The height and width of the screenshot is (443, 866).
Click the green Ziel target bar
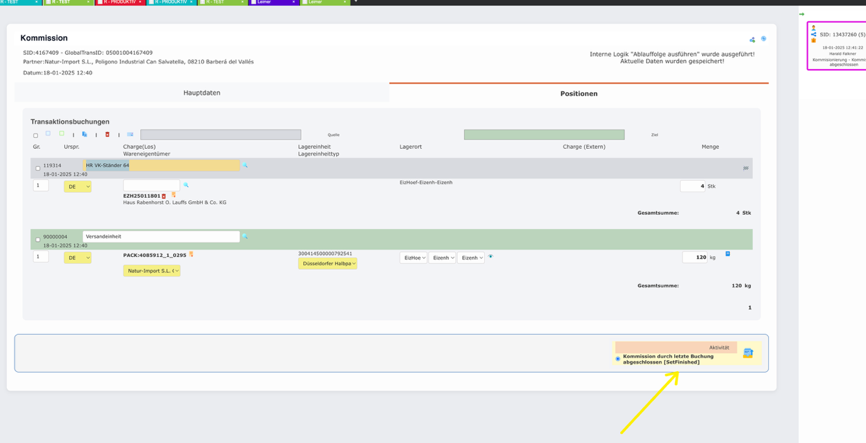click(x=544, y=134)
